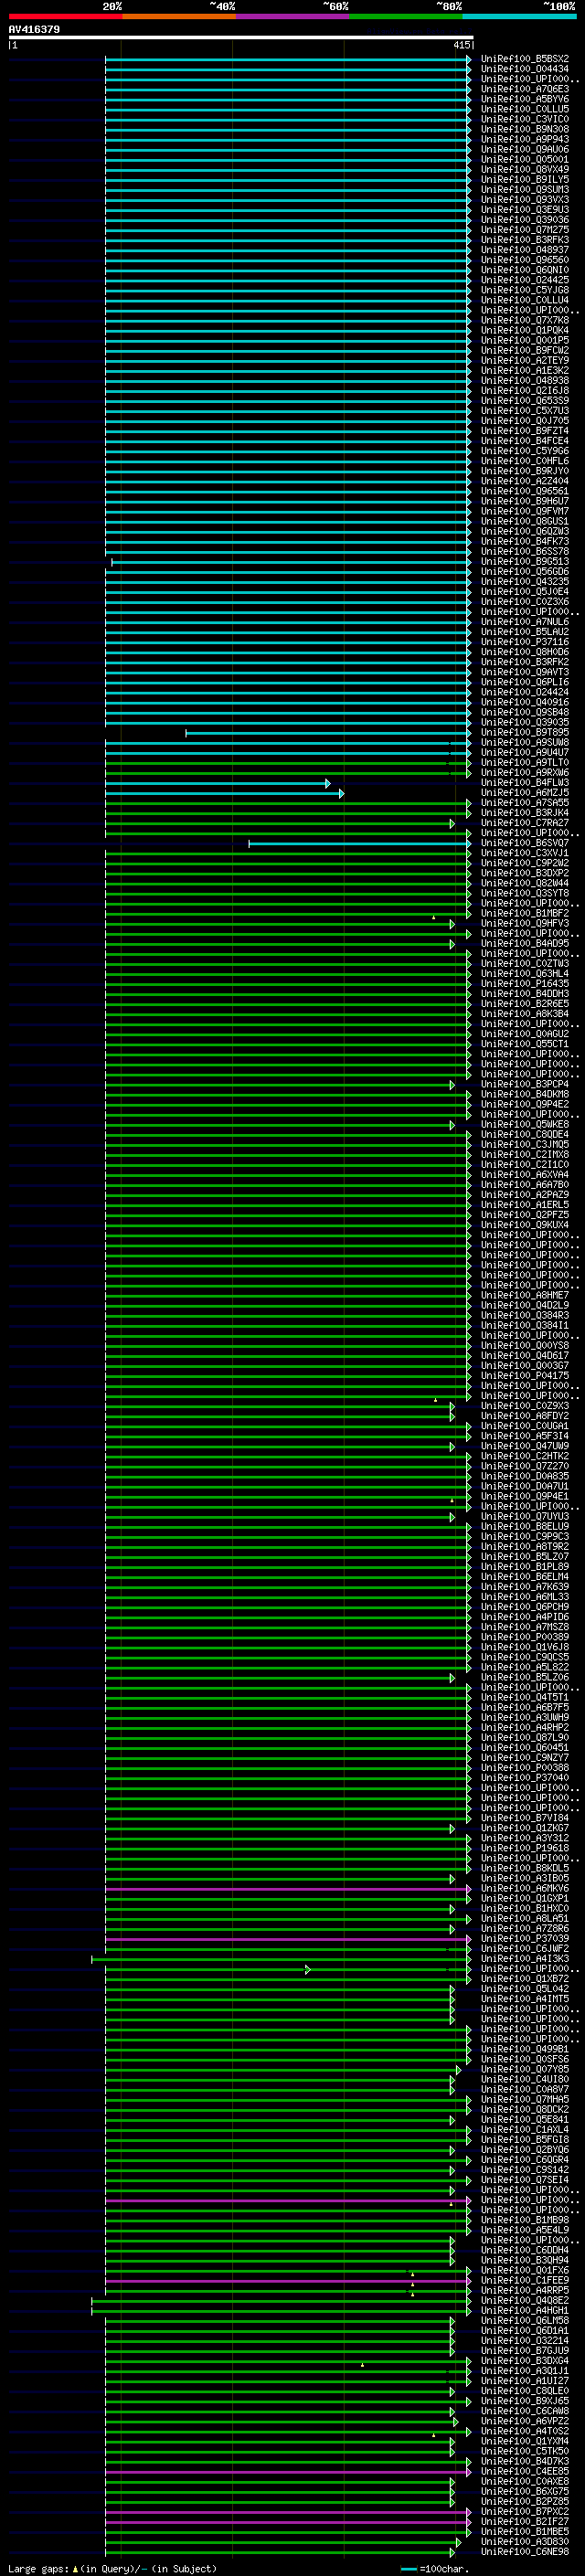Select hit label UniRef100_A7SA55
This screenshot has width=585, height=2576.
pos(525,803)
